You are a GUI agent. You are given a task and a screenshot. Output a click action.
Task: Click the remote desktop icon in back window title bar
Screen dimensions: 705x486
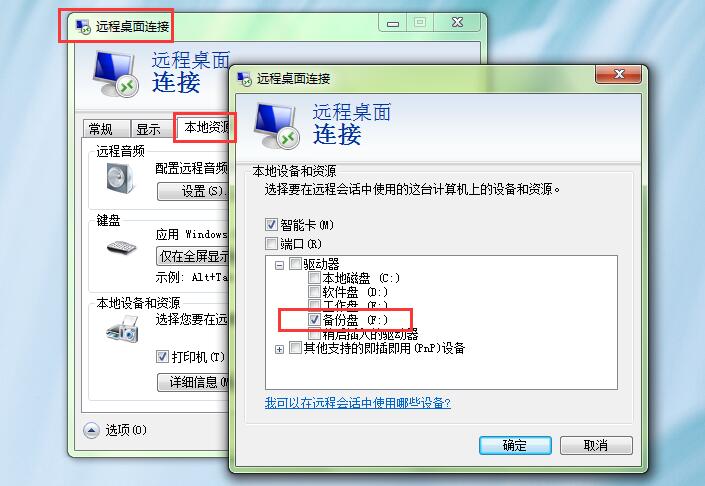click(x=83, y=27)
